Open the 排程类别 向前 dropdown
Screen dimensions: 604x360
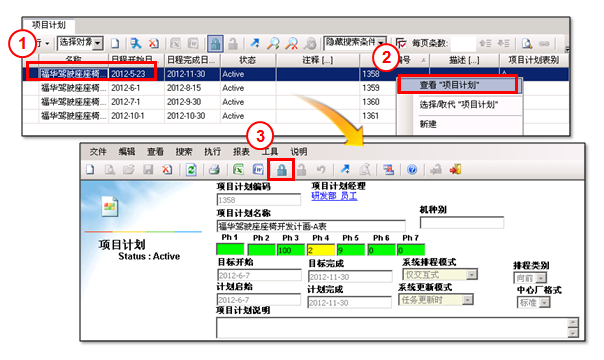pyautogui.click(x=541, y=278)
